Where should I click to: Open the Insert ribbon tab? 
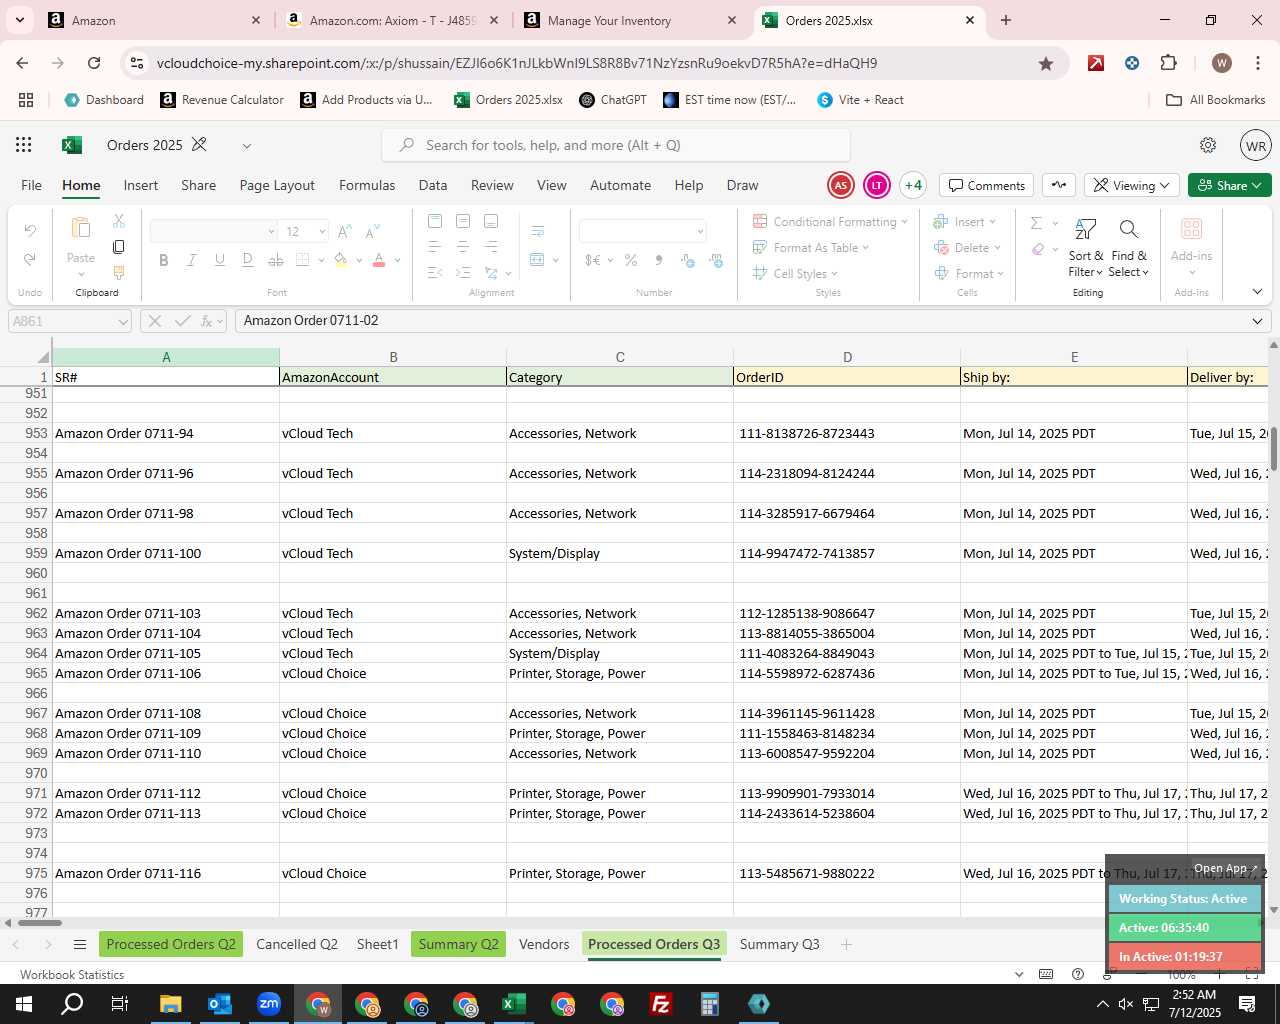(140, 185)
